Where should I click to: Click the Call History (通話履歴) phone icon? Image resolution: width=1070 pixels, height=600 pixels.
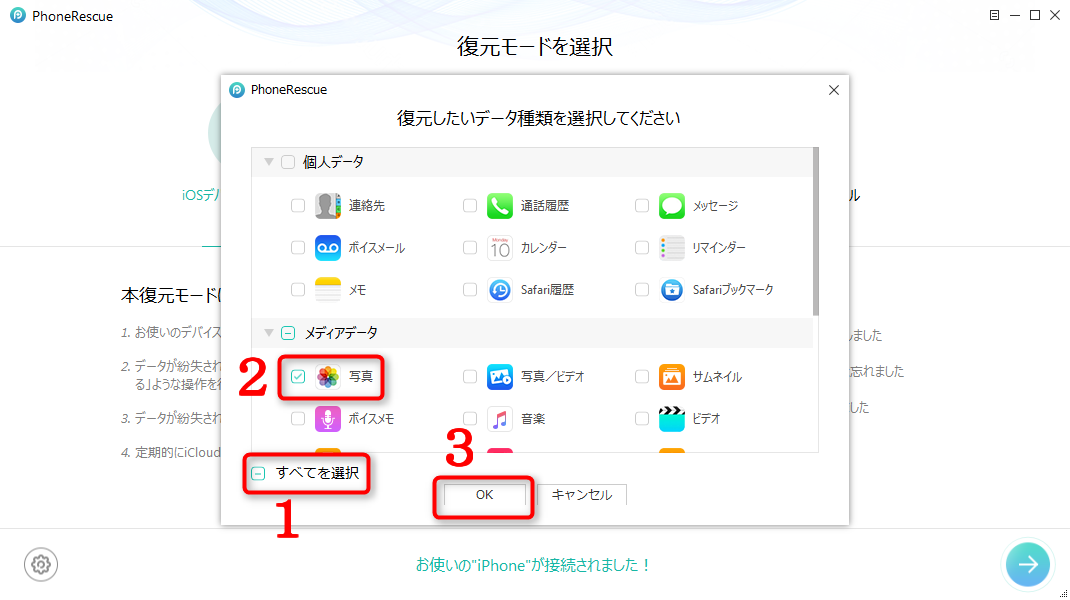point(500,205)
